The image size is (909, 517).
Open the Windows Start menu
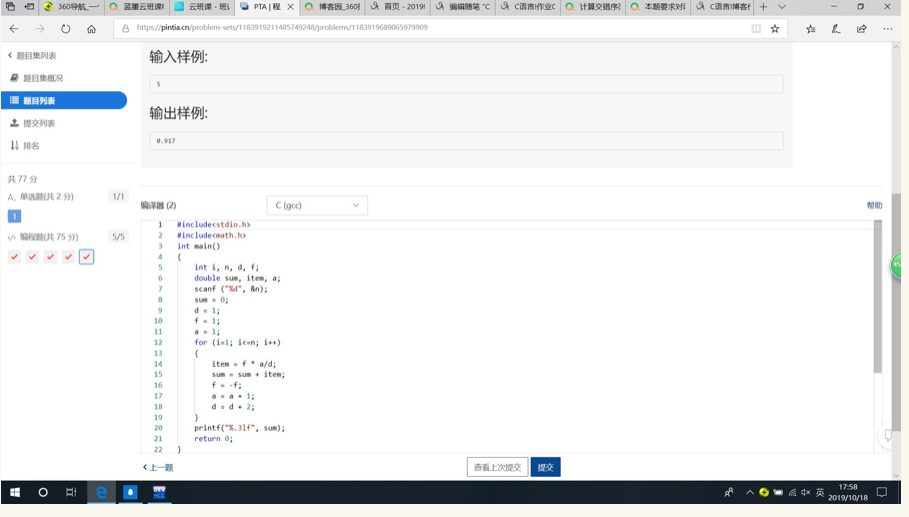pyautogui.click(x=14, y=492)
